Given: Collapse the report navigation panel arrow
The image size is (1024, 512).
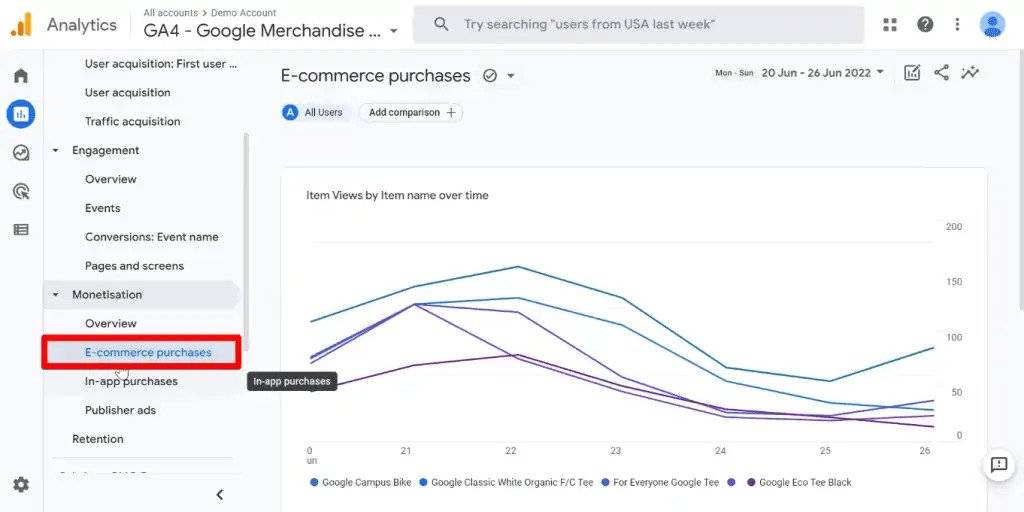Looking at the screenshot, I should pyautogui.click(x=219, y=494).
